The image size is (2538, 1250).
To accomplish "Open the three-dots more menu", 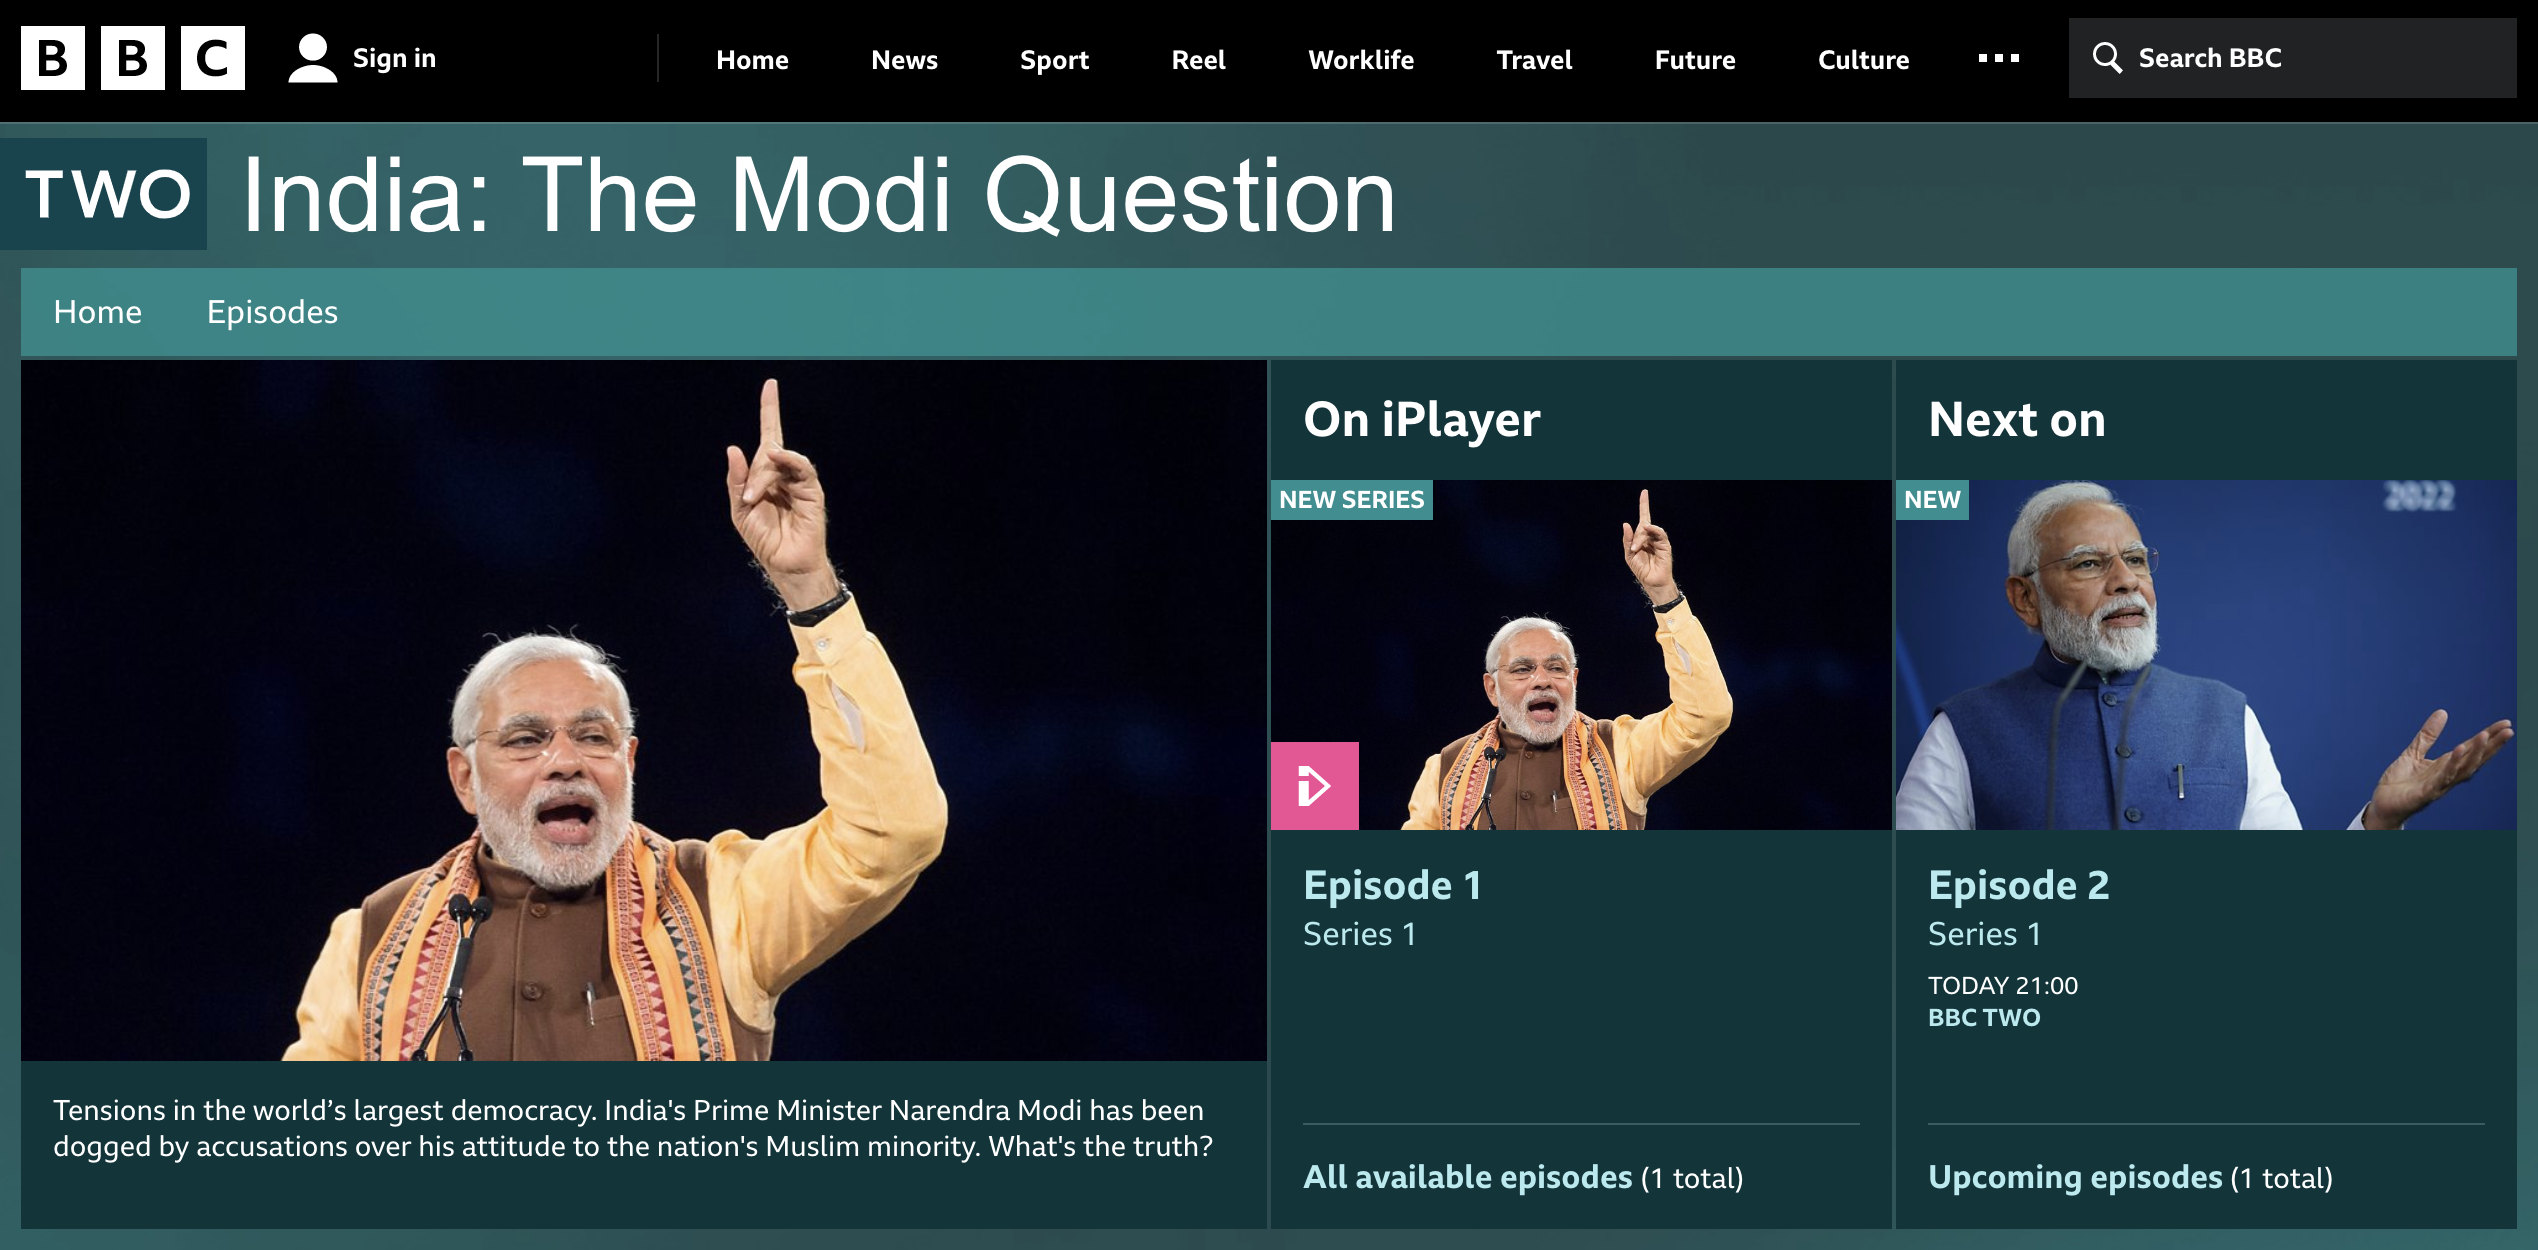I will (1998, 58).
